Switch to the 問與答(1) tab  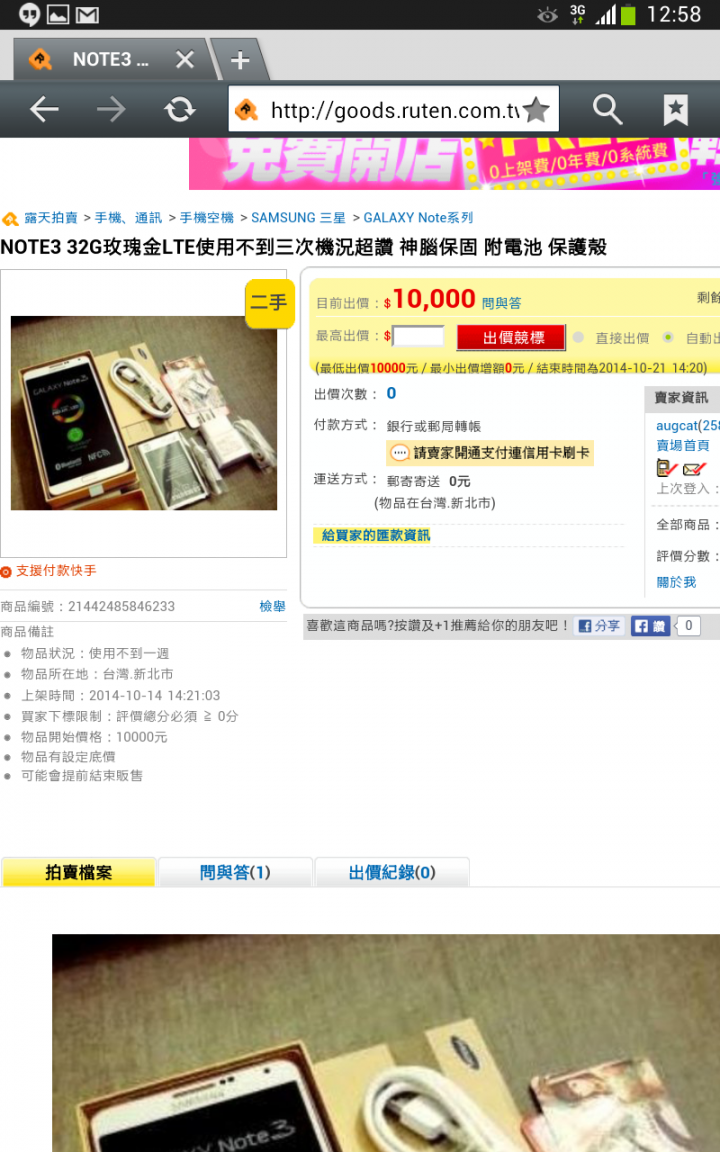click(235, 872)
